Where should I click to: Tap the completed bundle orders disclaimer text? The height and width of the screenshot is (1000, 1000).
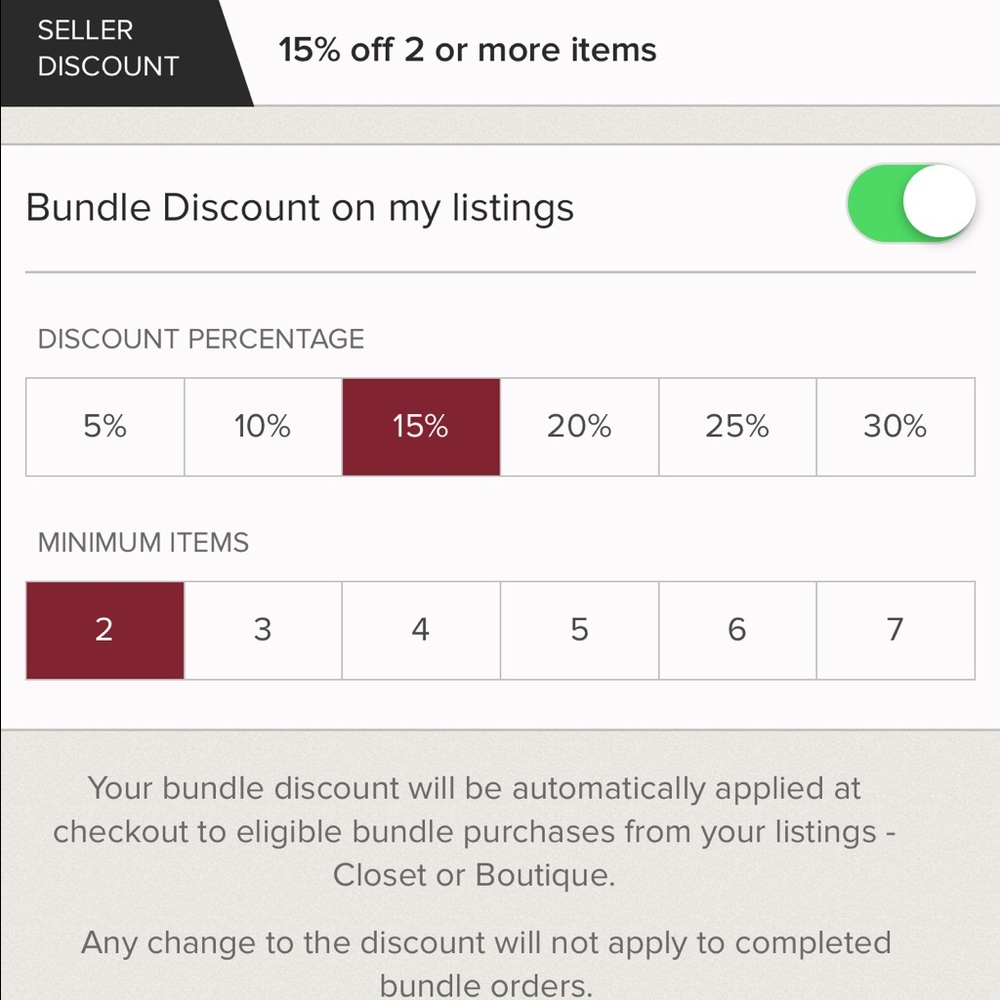point(486,964)
